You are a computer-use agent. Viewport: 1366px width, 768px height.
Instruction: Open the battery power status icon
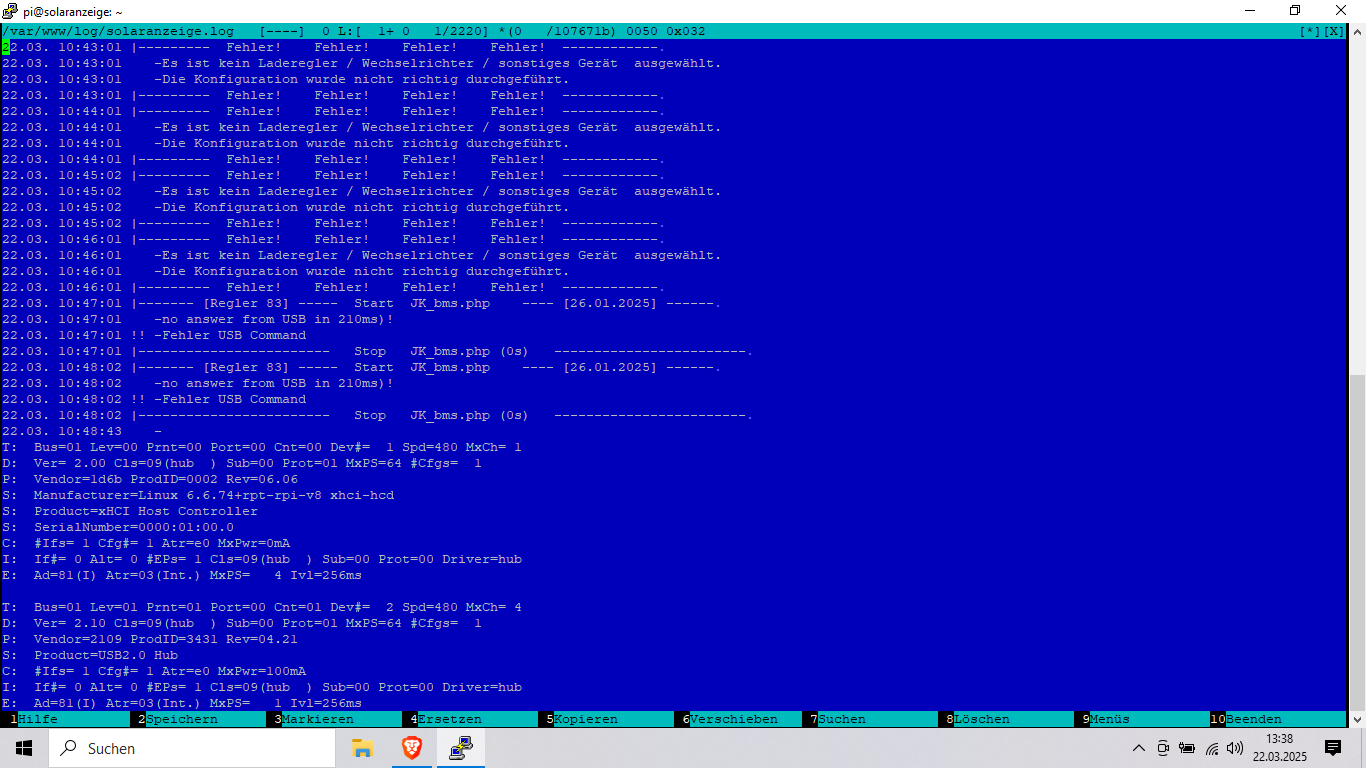1187,748
